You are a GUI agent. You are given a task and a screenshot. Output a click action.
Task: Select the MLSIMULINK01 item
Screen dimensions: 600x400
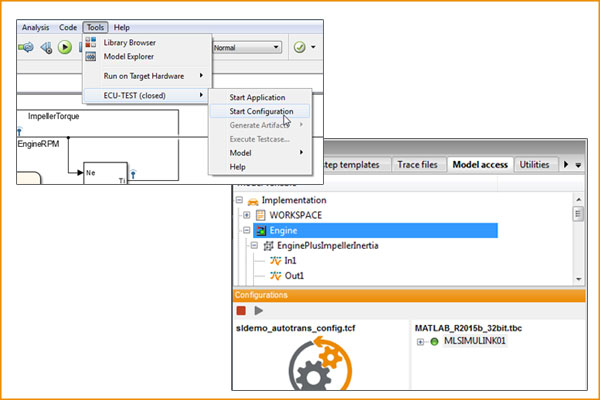pos(474,341)
